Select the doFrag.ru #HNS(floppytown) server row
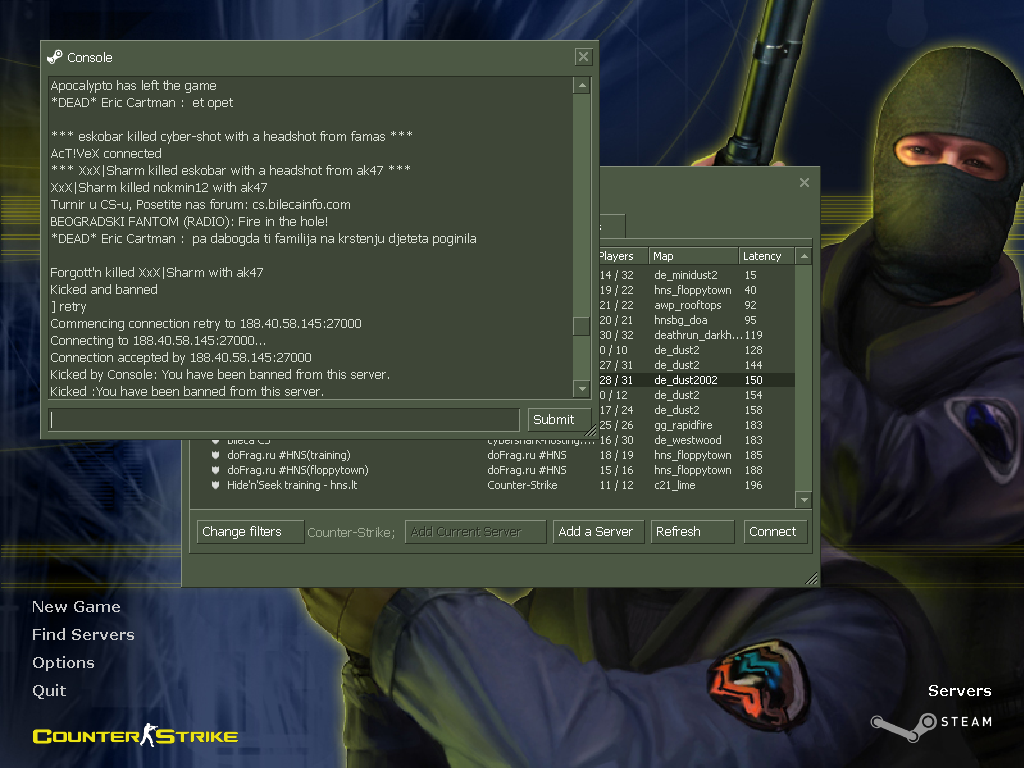 [493, 470]
